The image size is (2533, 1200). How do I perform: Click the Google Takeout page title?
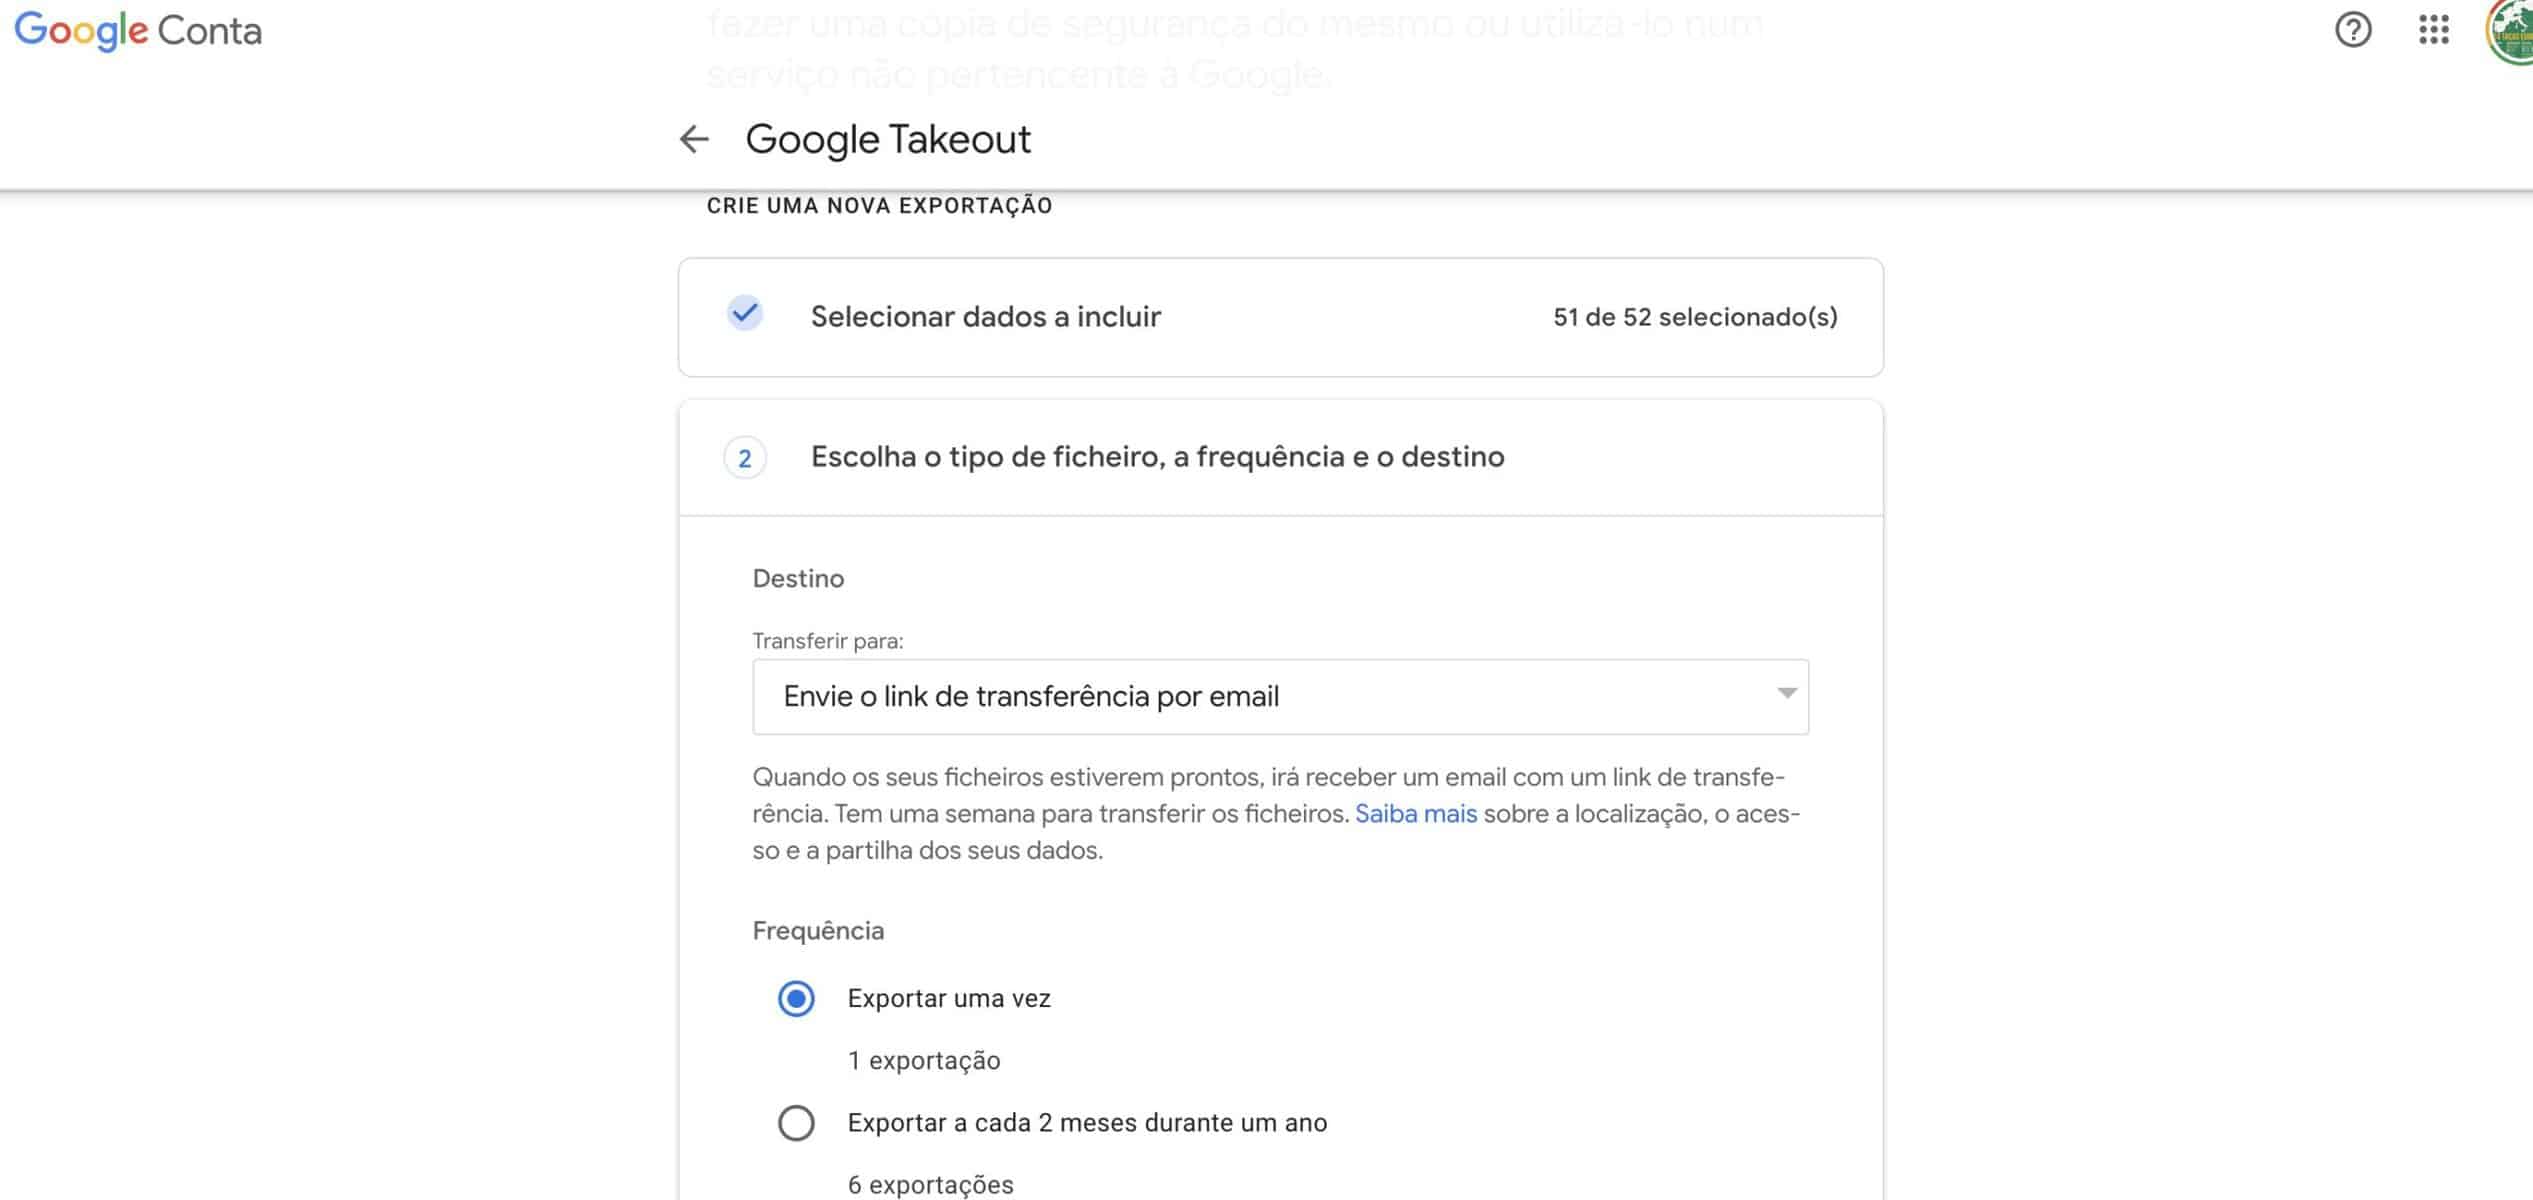click(888, 139)
